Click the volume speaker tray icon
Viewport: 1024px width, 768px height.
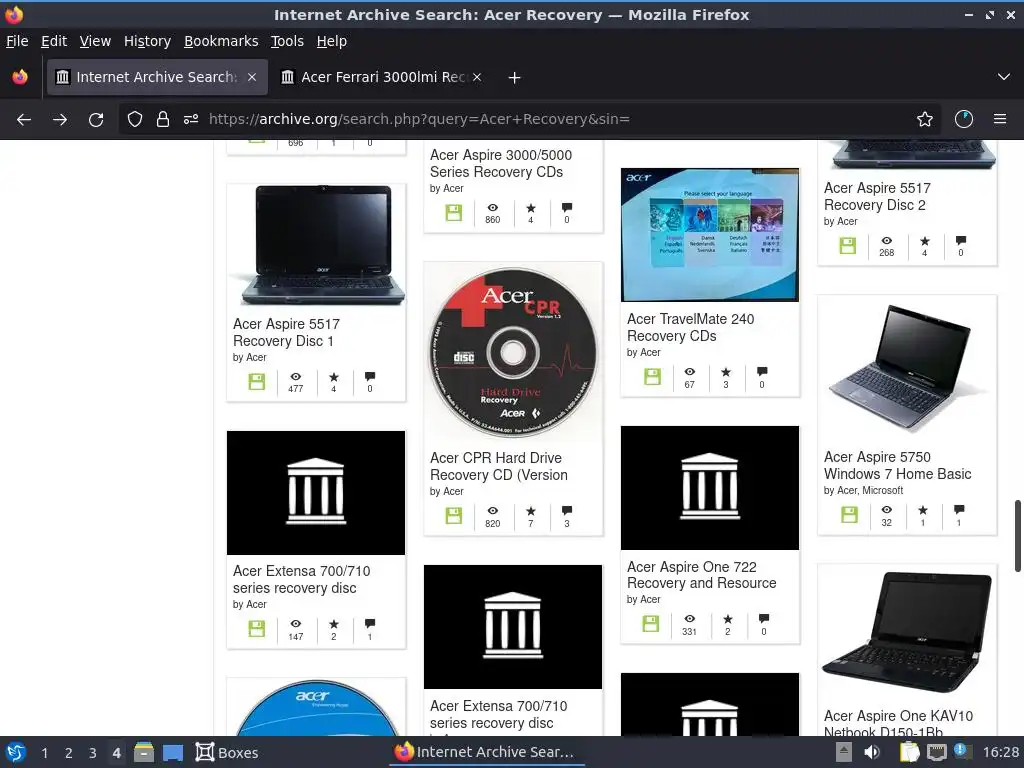(x=871, y=752)
